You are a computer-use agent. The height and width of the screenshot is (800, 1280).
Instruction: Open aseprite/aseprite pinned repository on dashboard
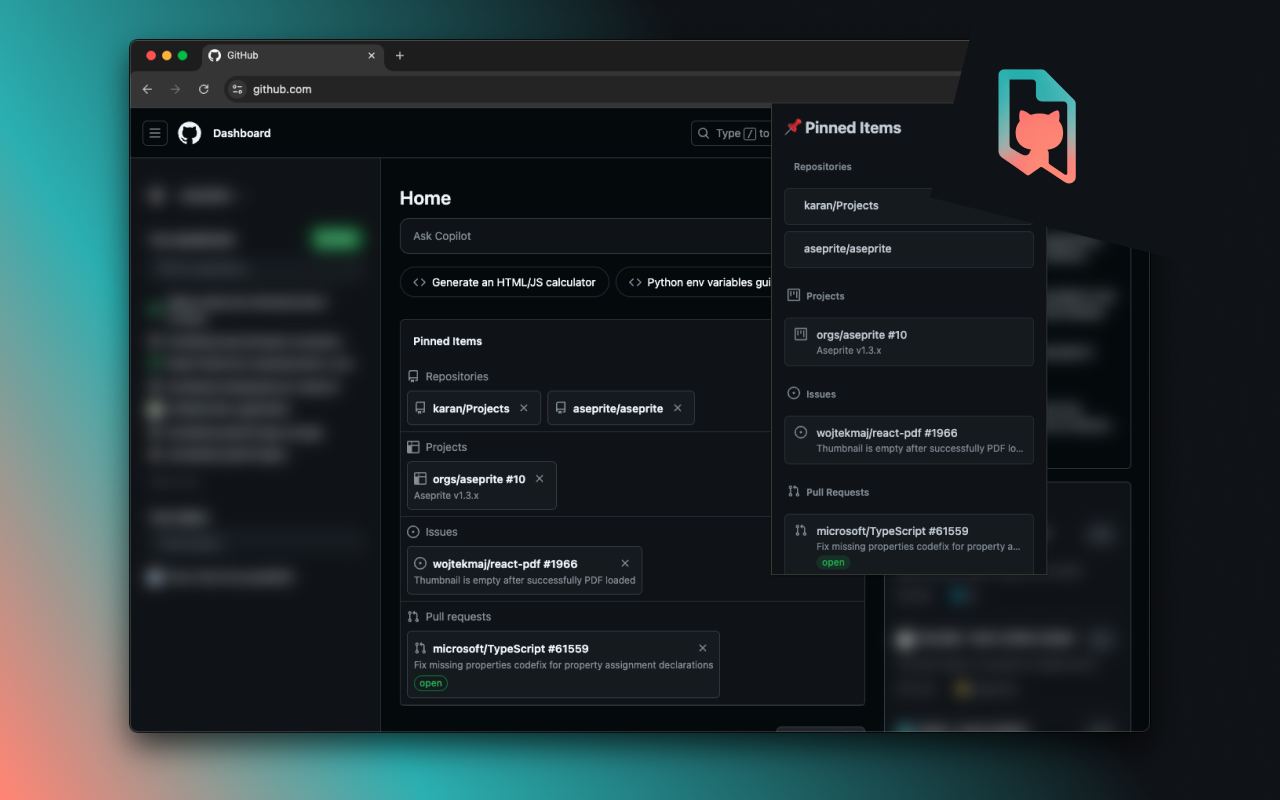tap(618, 408)
